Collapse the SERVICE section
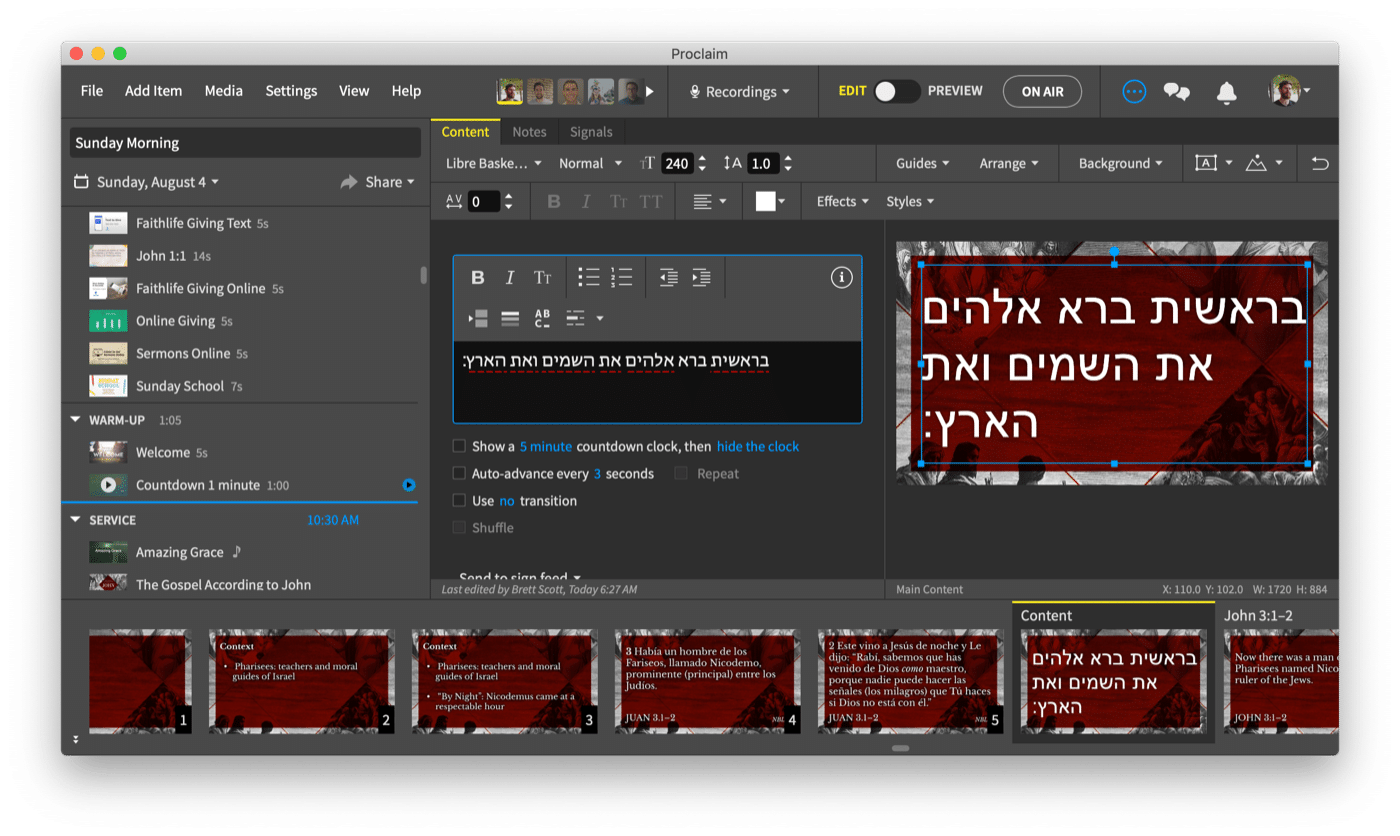The width and height of the screenshot is (1400, 836). [x=75, y=520]
